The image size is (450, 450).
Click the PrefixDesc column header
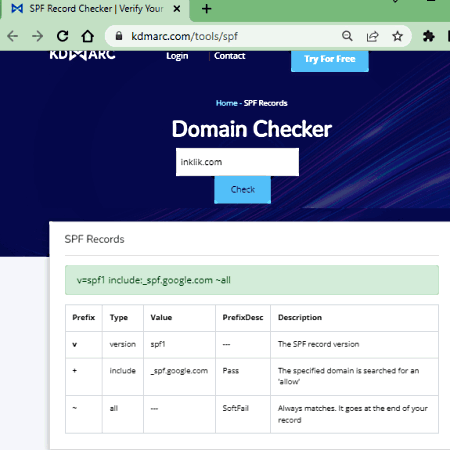pyautogui.click(x=243, y=317)
